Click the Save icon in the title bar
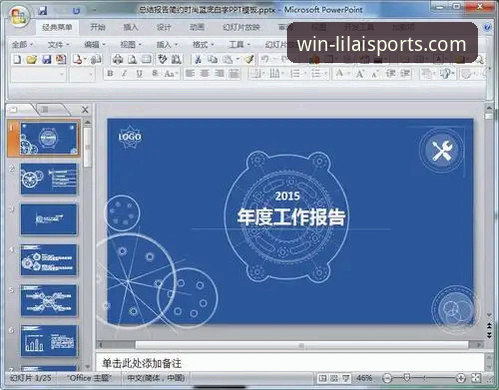The image size is (499, 390). tap(42, 11)
